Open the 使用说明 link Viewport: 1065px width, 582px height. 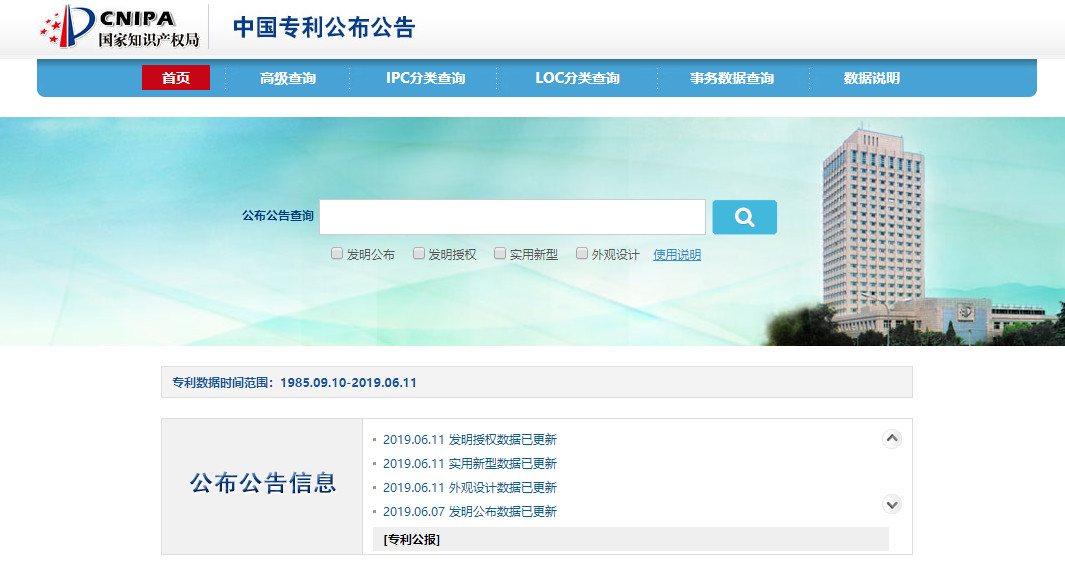click(x=677, y=255)
